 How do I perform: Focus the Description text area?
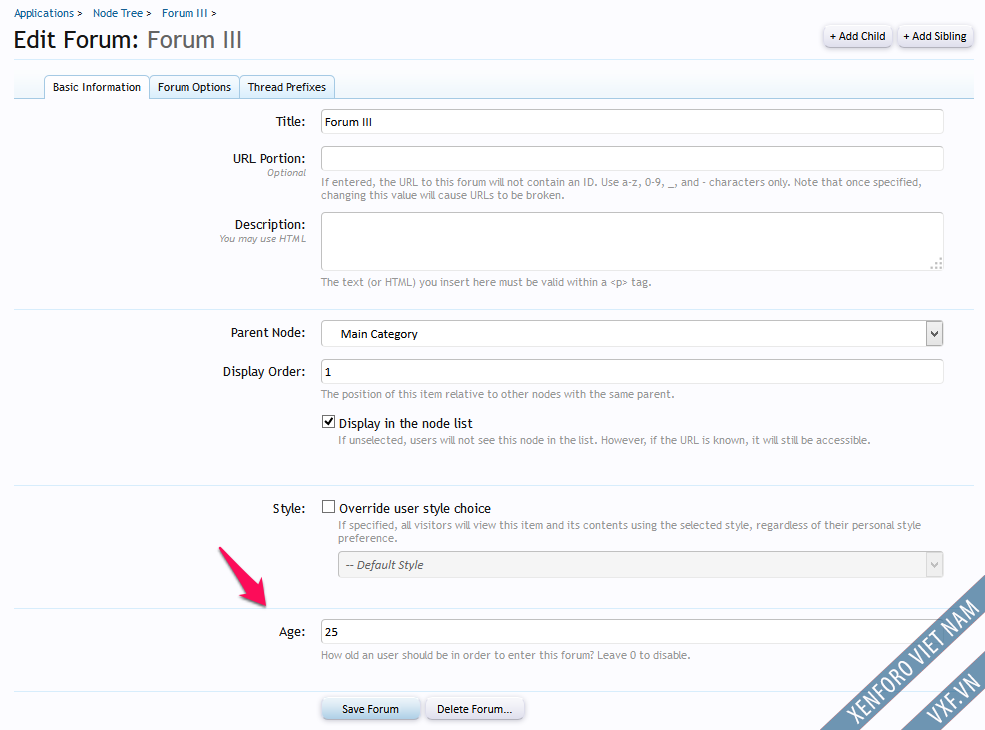[631, 241]
